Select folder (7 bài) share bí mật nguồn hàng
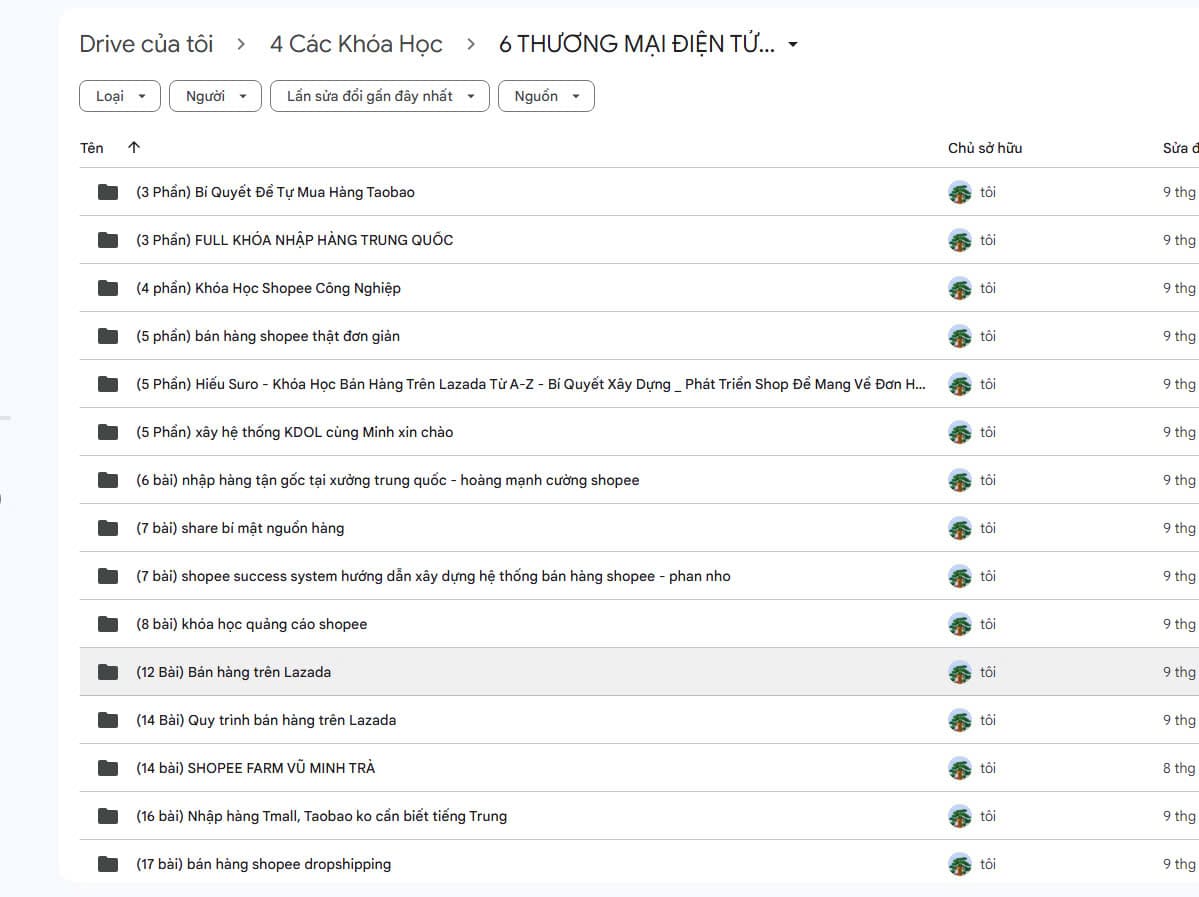Image resolution: width=1199 pixels, height=897 pixels. [x=240, y=528]
